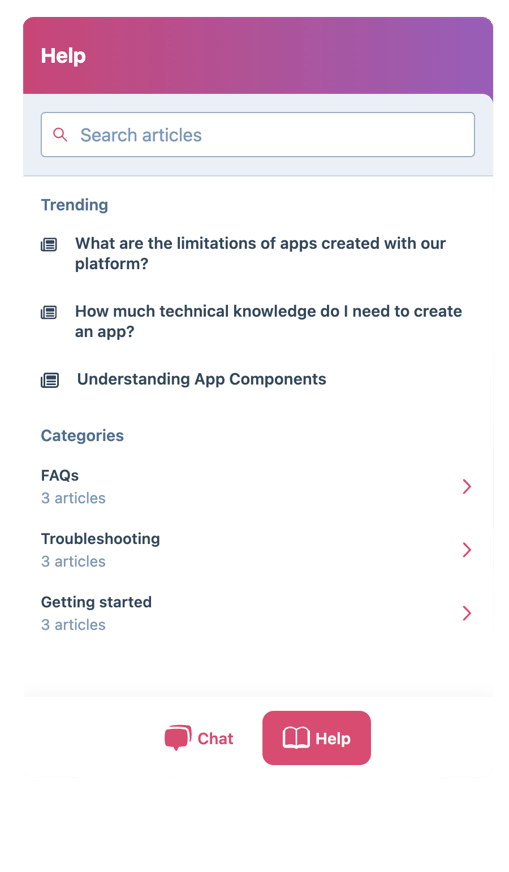Click into the Search articles field
Image resolution: width=509 pixels, height=872 pixels.
pyautogui.click(x=258, y=135)
